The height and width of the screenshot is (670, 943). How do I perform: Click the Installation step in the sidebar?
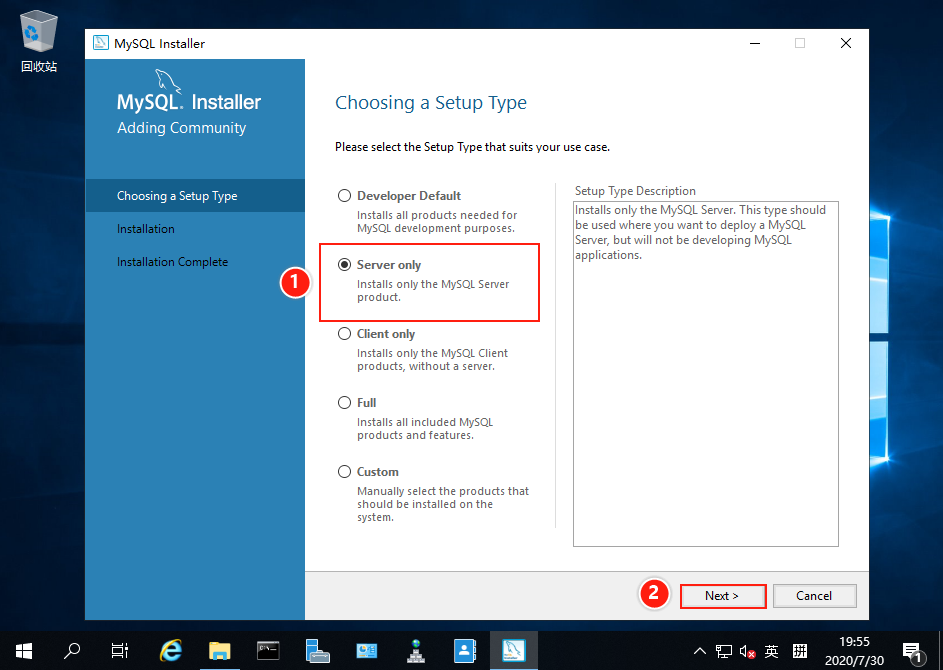tap(145, 228)
